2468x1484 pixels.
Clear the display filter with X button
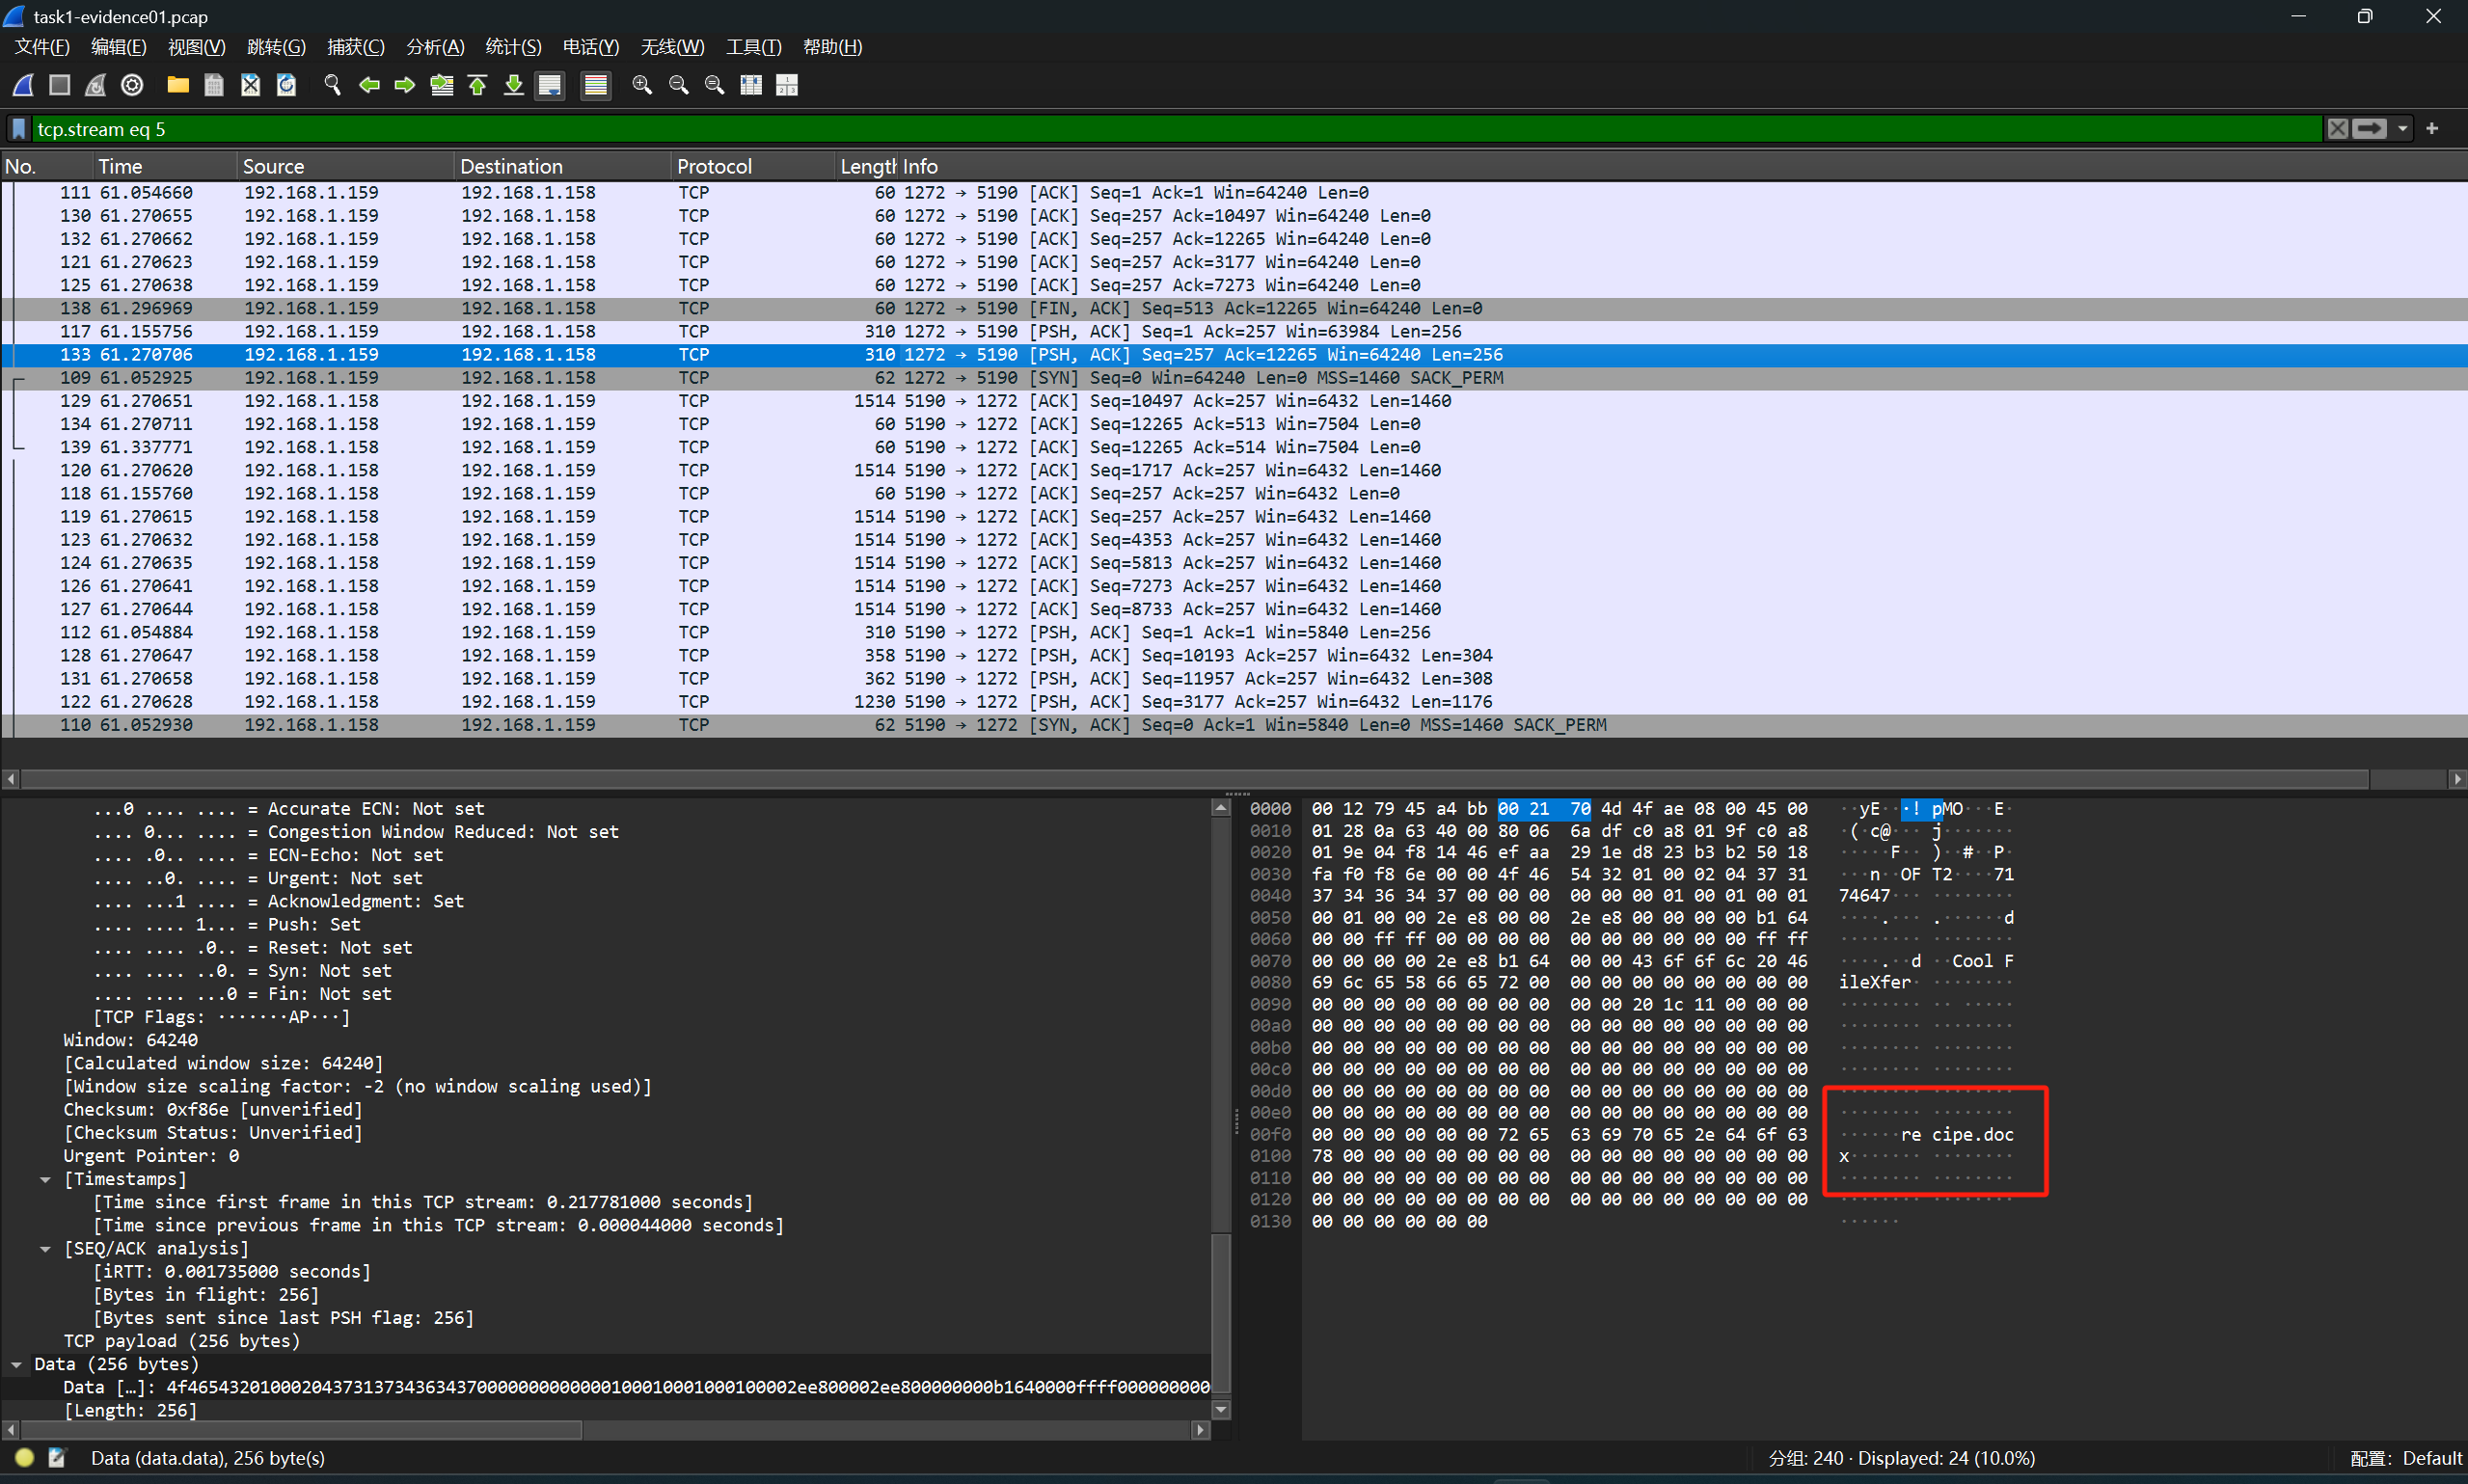point(2337,129)
